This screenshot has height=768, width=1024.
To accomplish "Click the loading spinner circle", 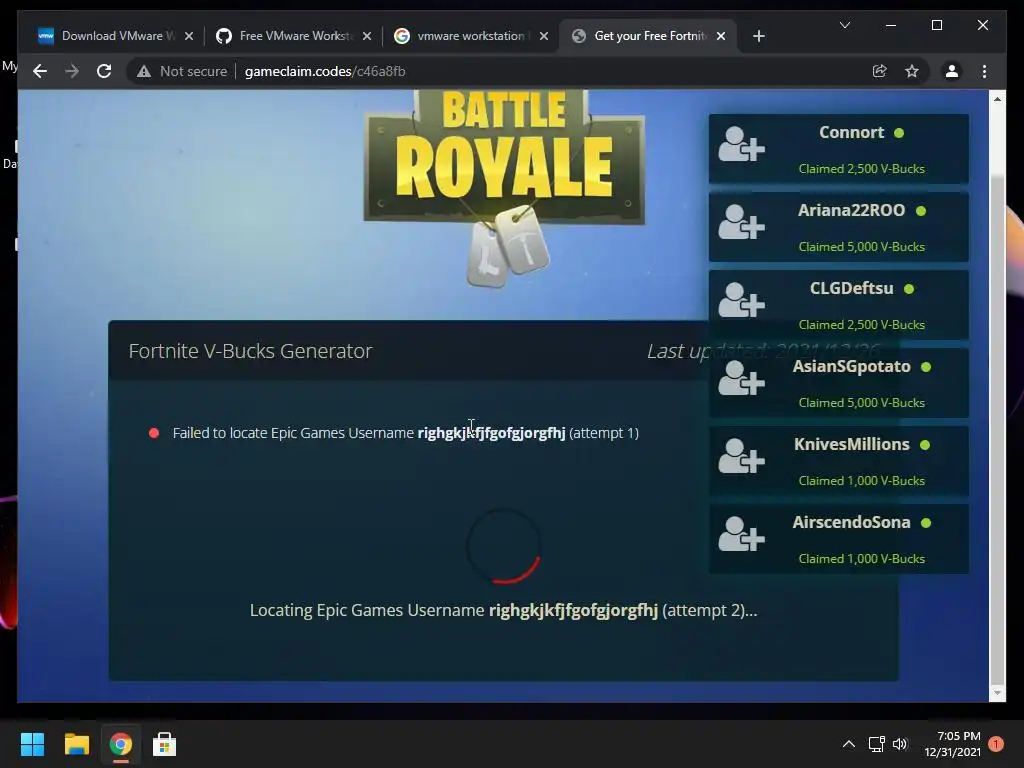I will coord(504,546).
